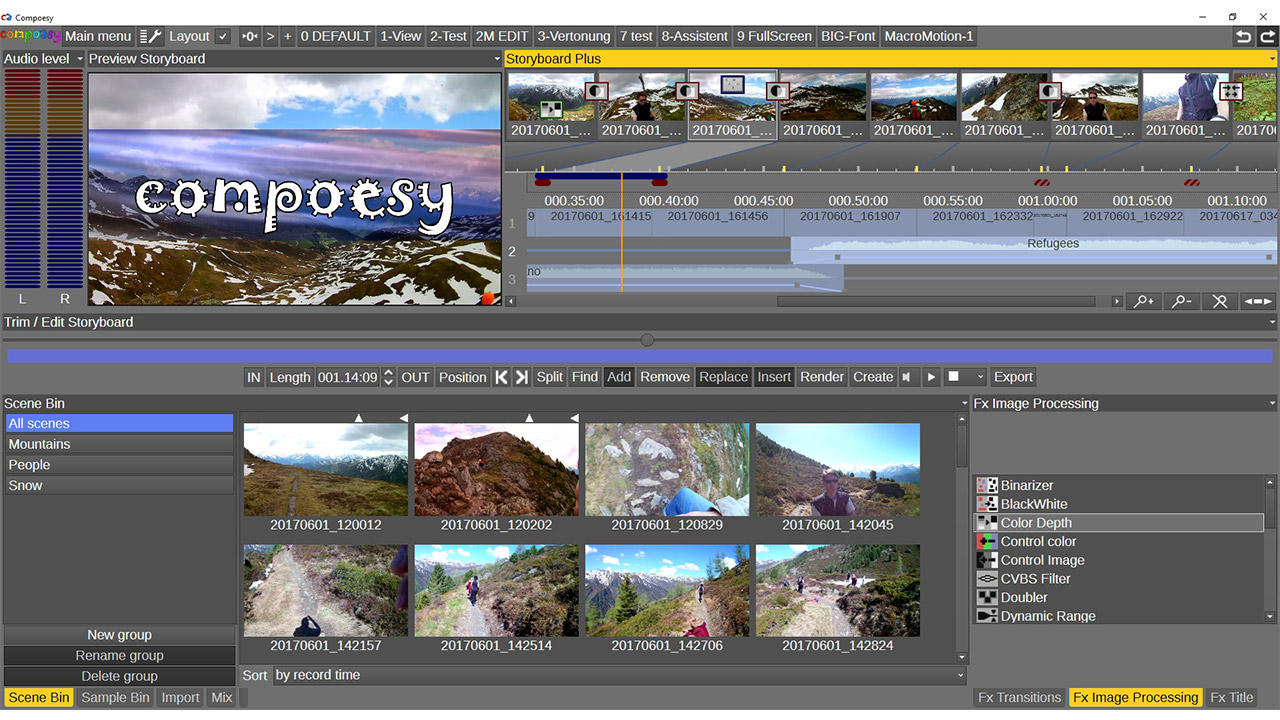The image size is (1280, 720).
Task: Open settings with the wrench icon
Action: [150, 36]
